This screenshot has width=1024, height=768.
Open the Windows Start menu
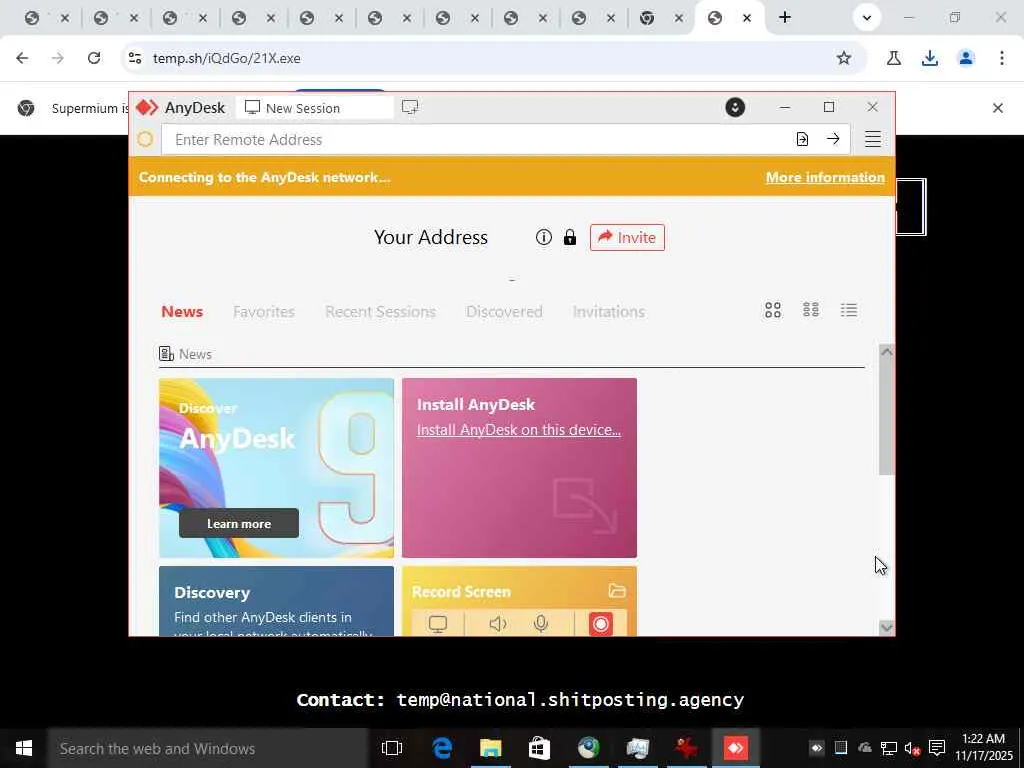(24, 748)
